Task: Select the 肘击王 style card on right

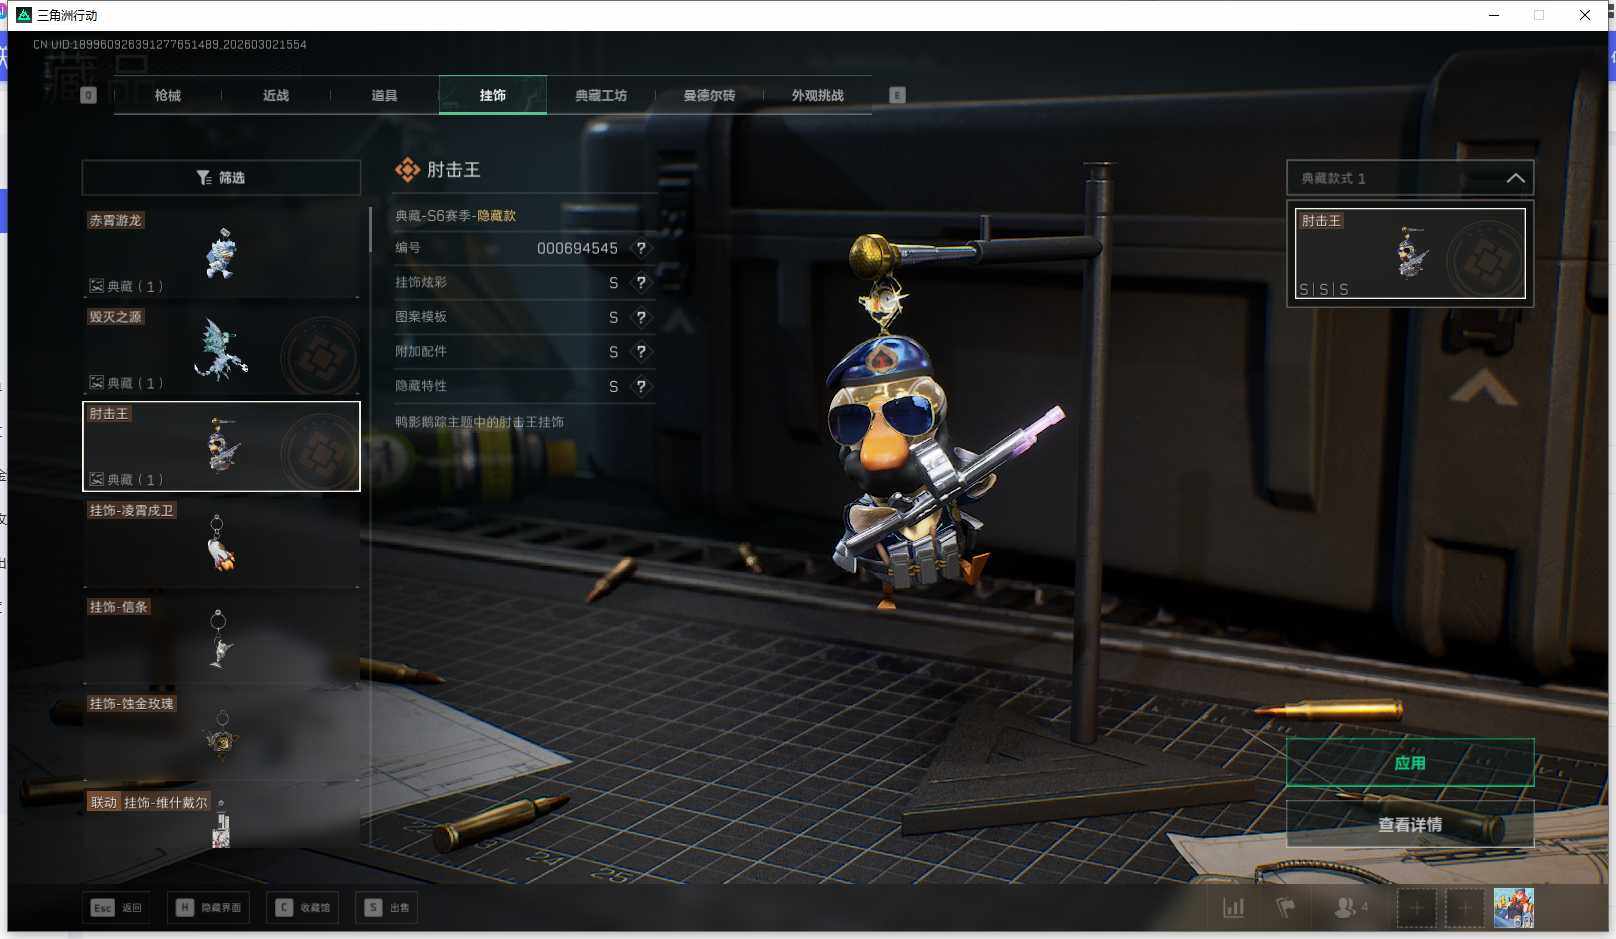Action: [1410, 253]
